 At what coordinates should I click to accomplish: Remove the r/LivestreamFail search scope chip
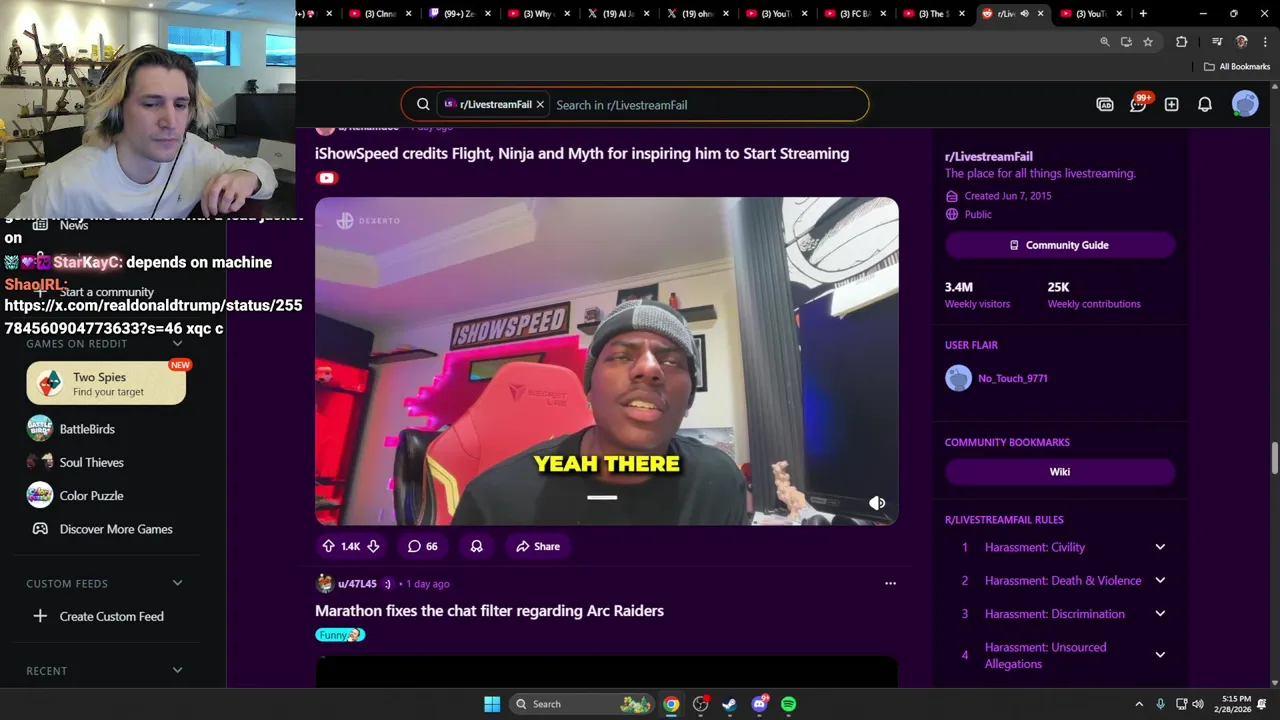pyautogui.click(x=540, y=104)
